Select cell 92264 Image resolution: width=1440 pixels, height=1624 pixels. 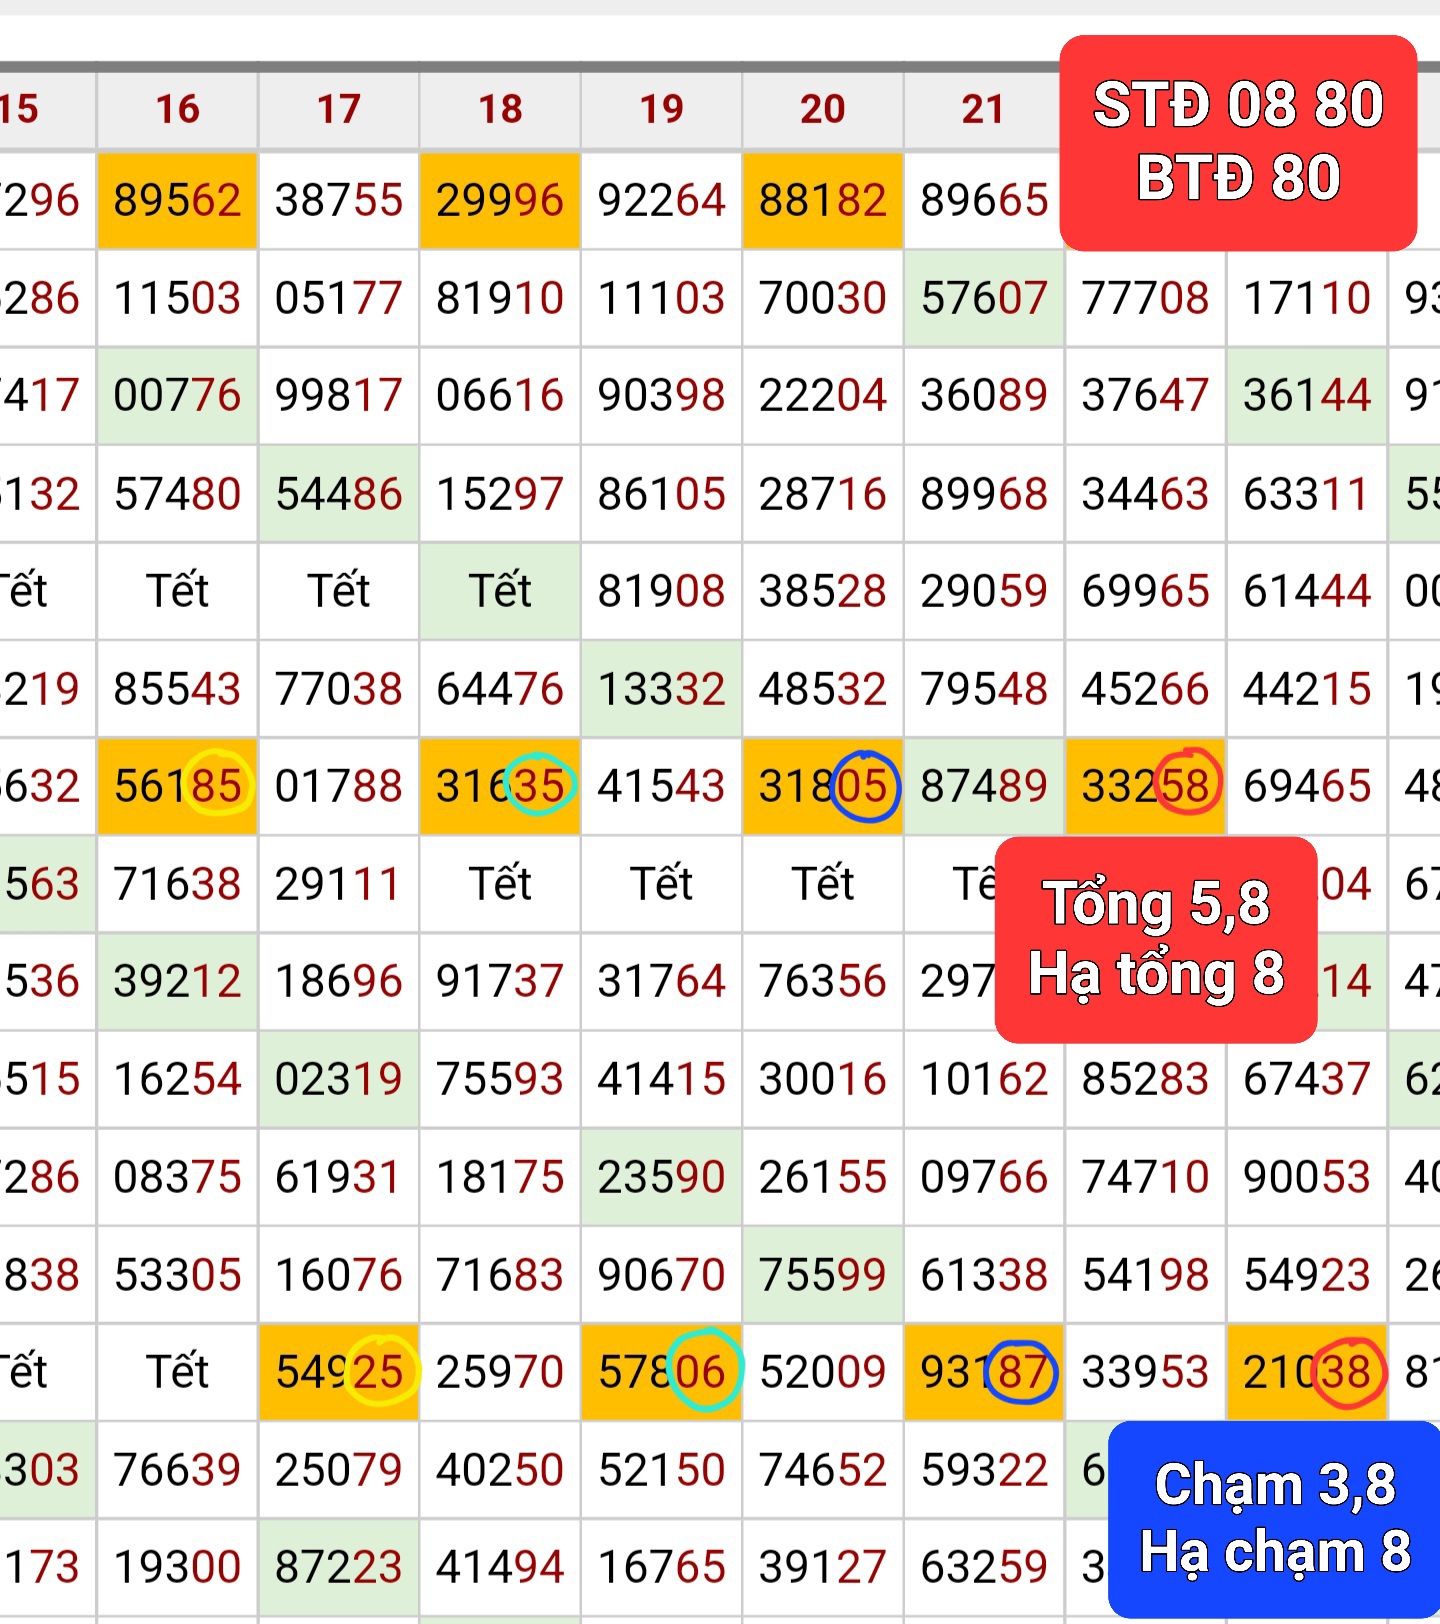coord(661,200)
